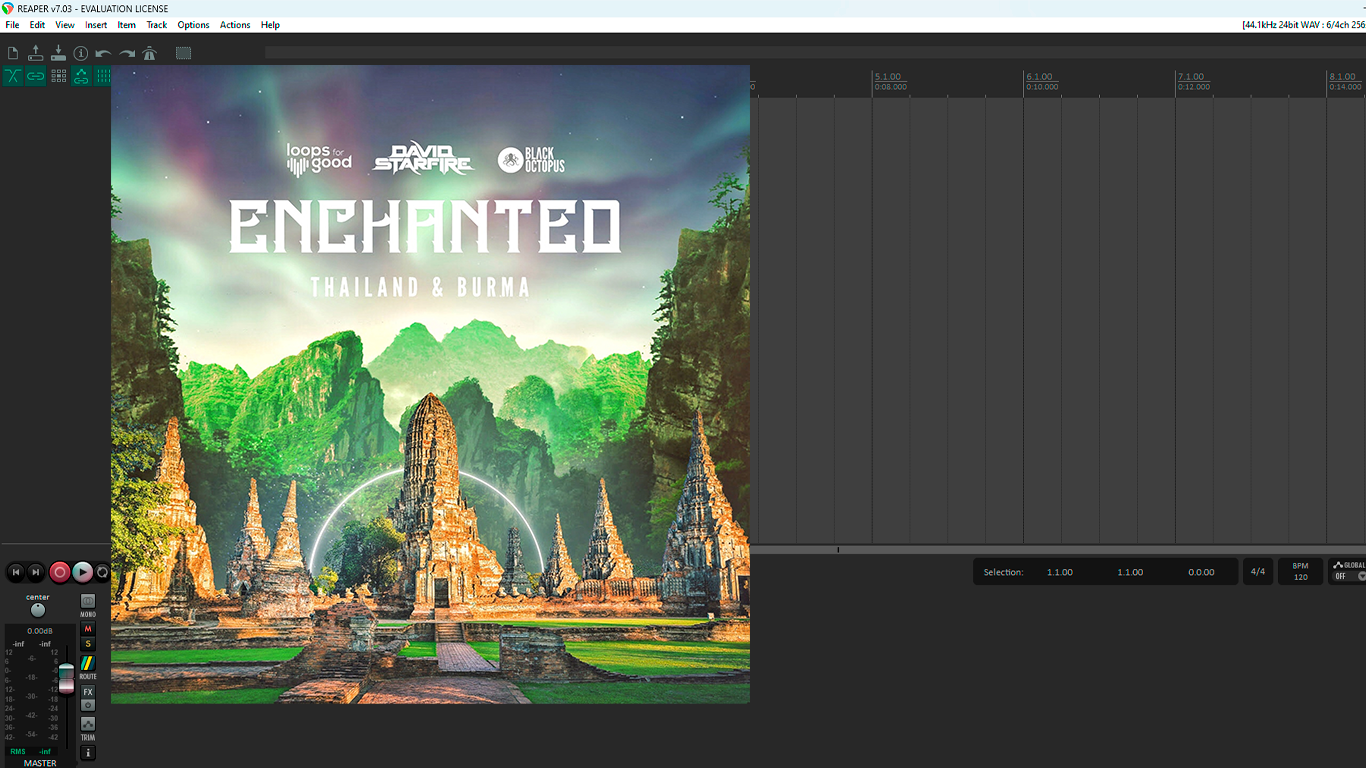Toggle master FX bypass power button
Screen dimensions: 1366x768
pyautogui.click(x=88, y=705)
